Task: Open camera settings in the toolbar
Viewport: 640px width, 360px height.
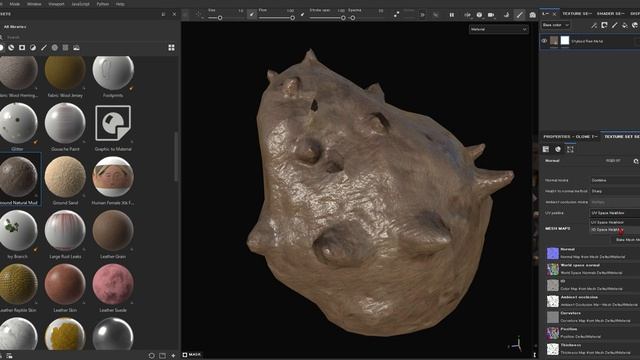Action: pyautogui.click(x=491, y=15)
